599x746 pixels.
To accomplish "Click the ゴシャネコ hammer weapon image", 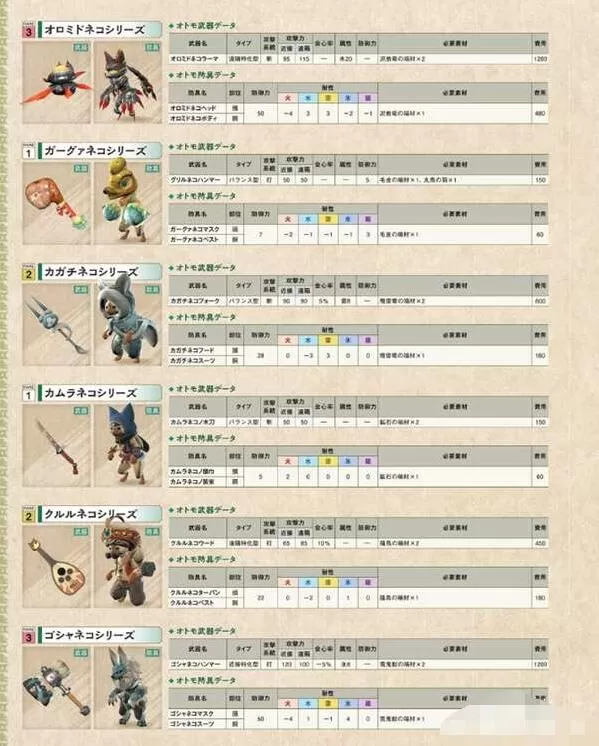I will coord(56,688).
